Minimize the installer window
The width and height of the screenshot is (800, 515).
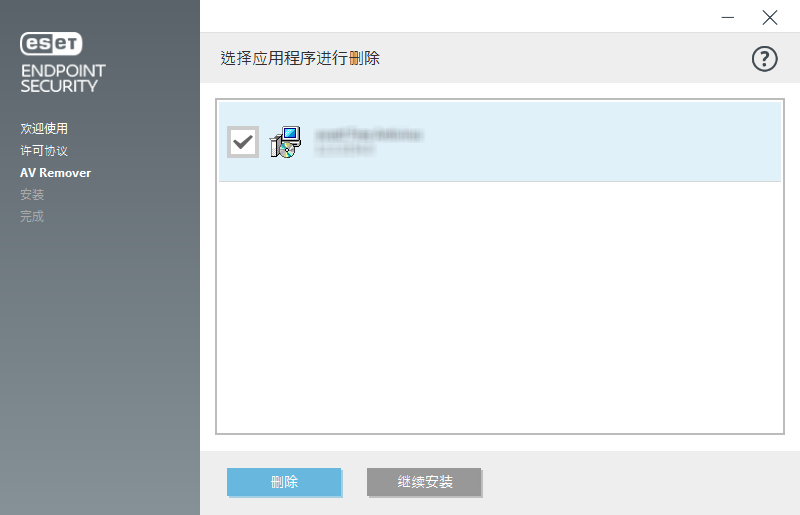728,17
